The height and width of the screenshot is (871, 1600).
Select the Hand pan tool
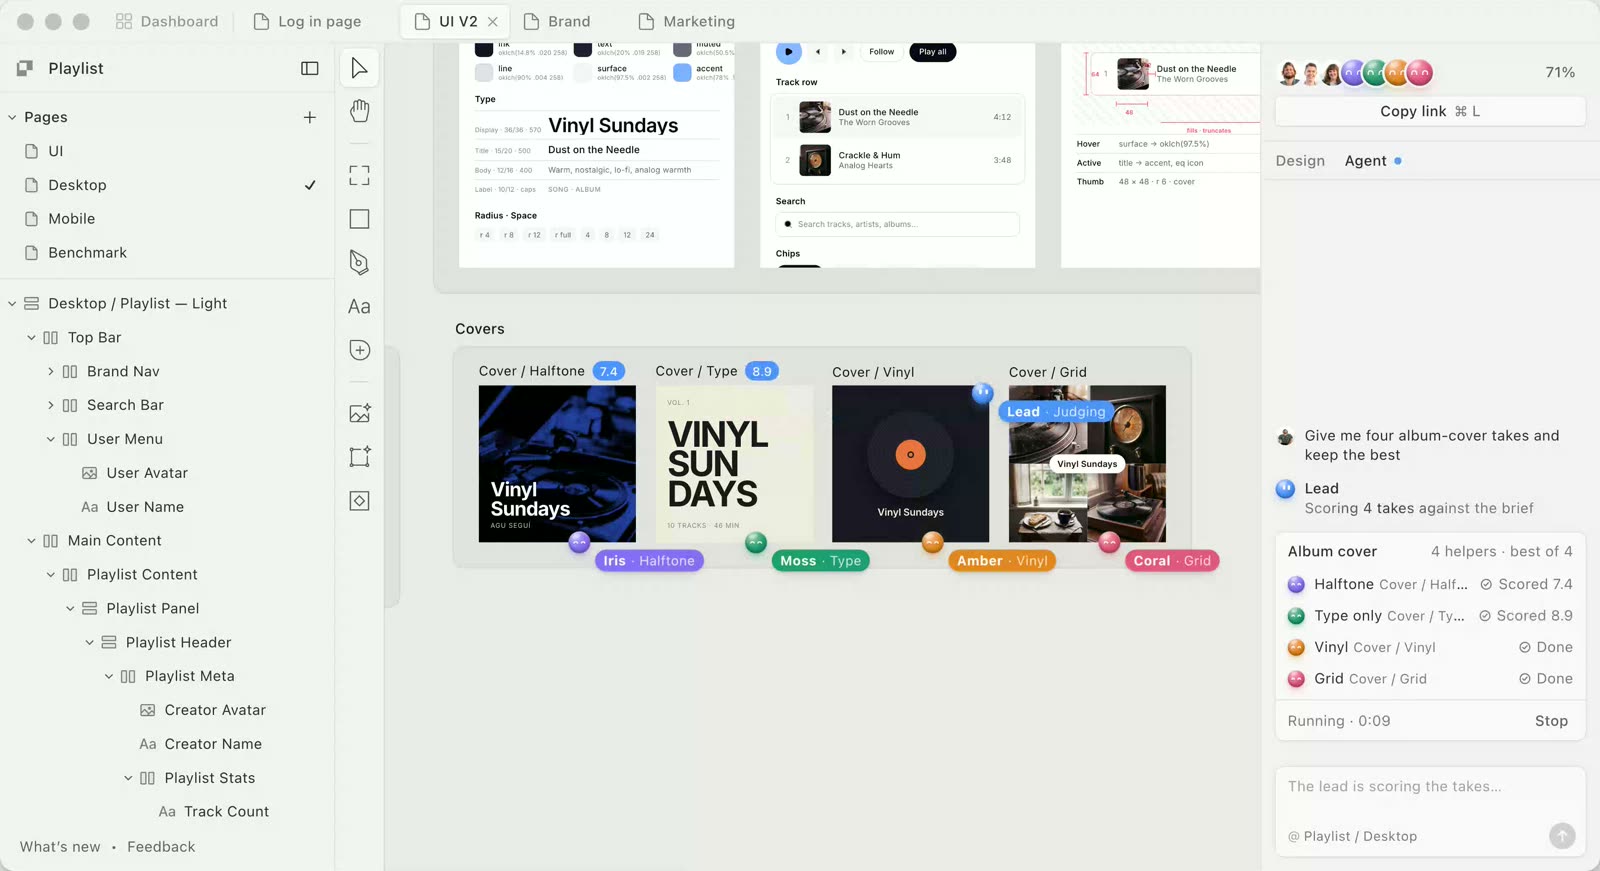359,111
